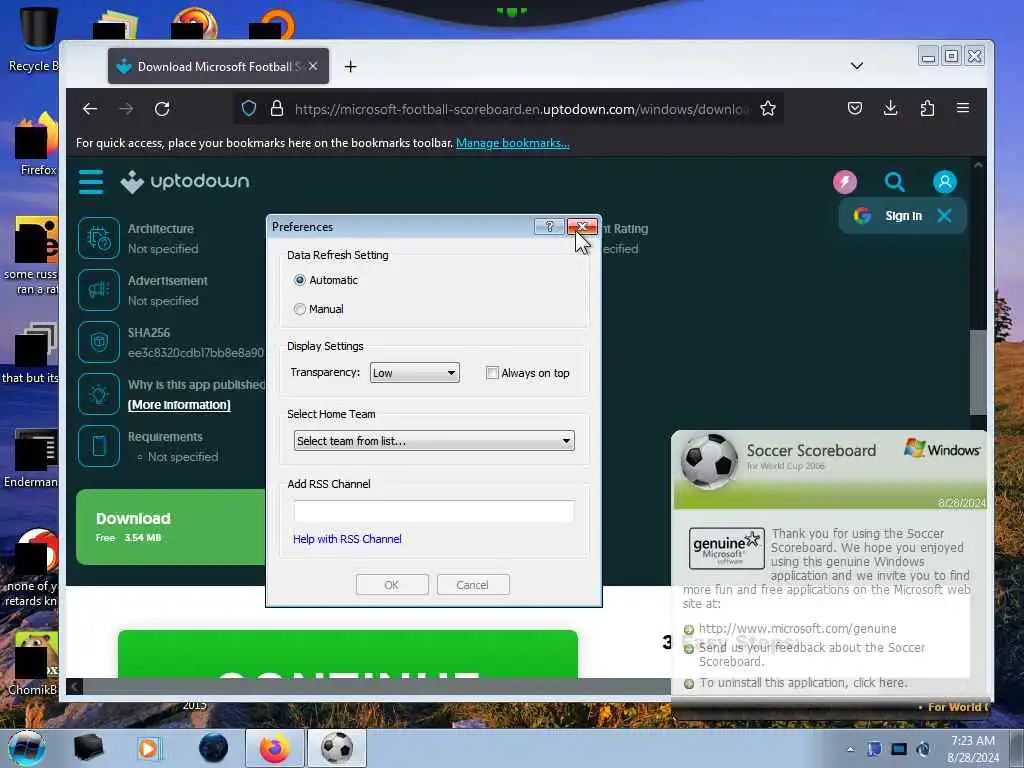Bookmark this page with the star icon
The image size is (1024, 768).
(x=768, y=108)
